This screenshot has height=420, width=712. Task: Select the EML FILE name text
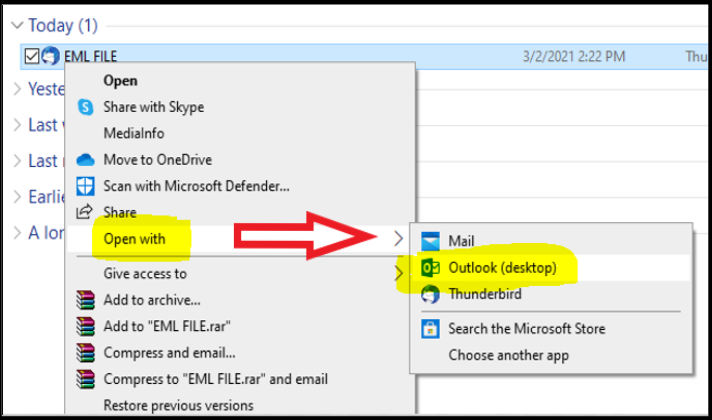90,56
